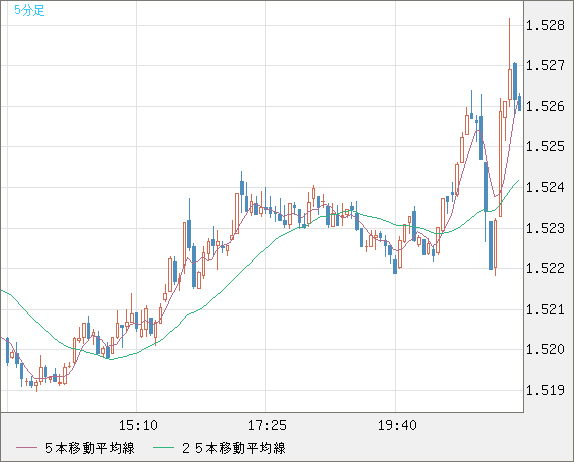The width and height of the screenshot is (574, 462).
Task: Click the 25本移動平均線 legend label
Action: 234,448
